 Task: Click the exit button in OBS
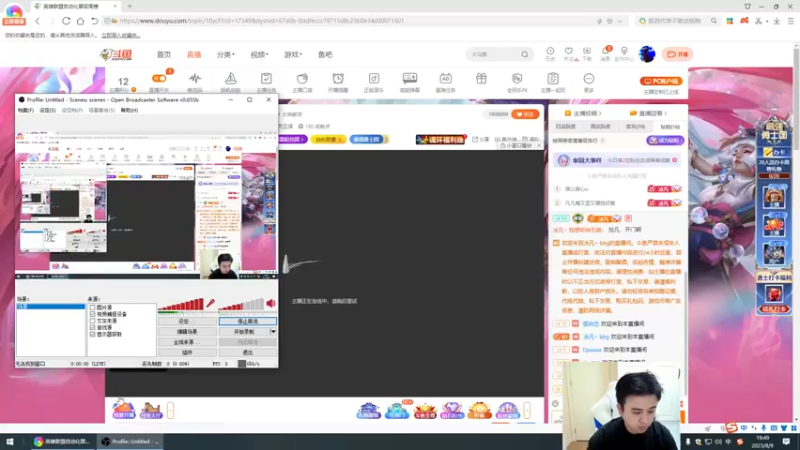point(248,353)
